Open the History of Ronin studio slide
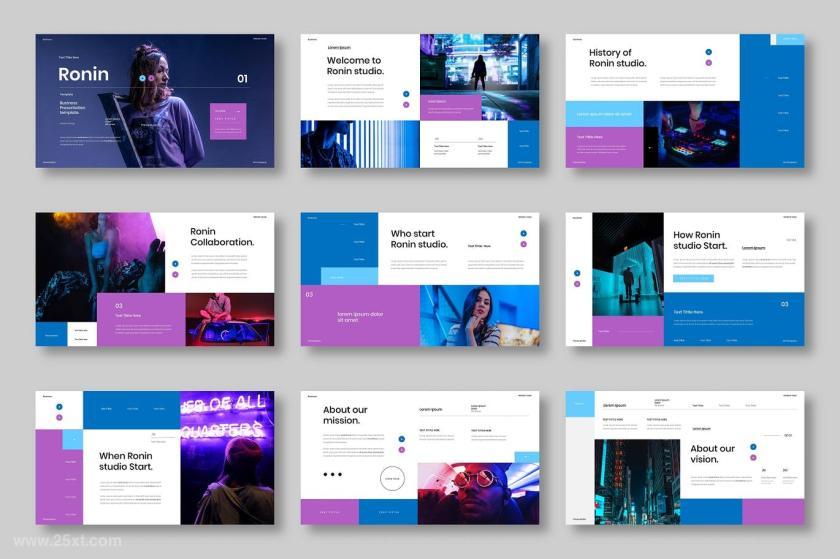The width and height of the screenshot is (840, 559). click(685, 101)
